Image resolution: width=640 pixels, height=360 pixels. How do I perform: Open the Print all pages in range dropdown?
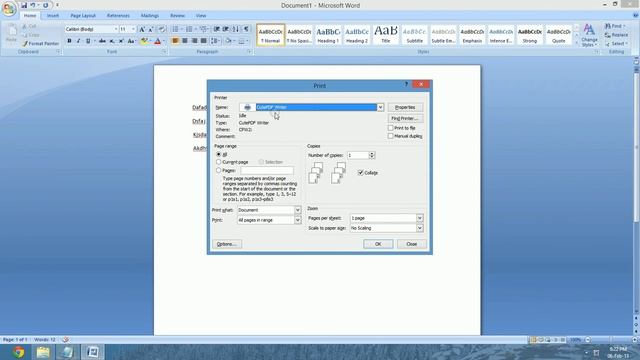[298, 220]
